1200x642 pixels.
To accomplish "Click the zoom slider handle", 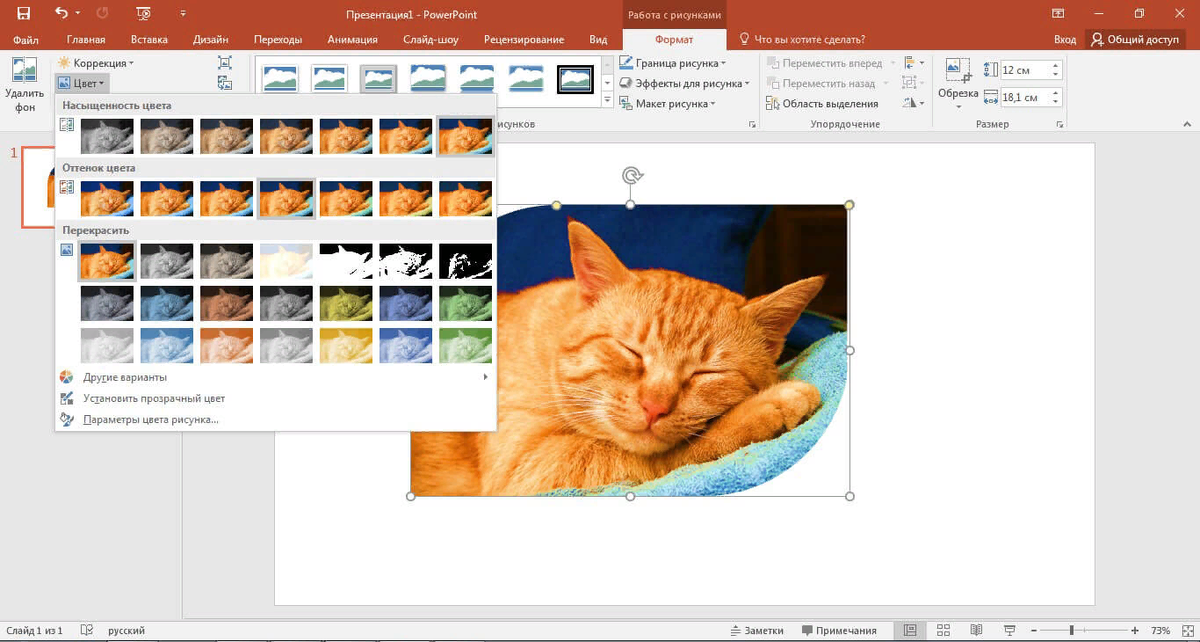I will [x=1072, y=630].
